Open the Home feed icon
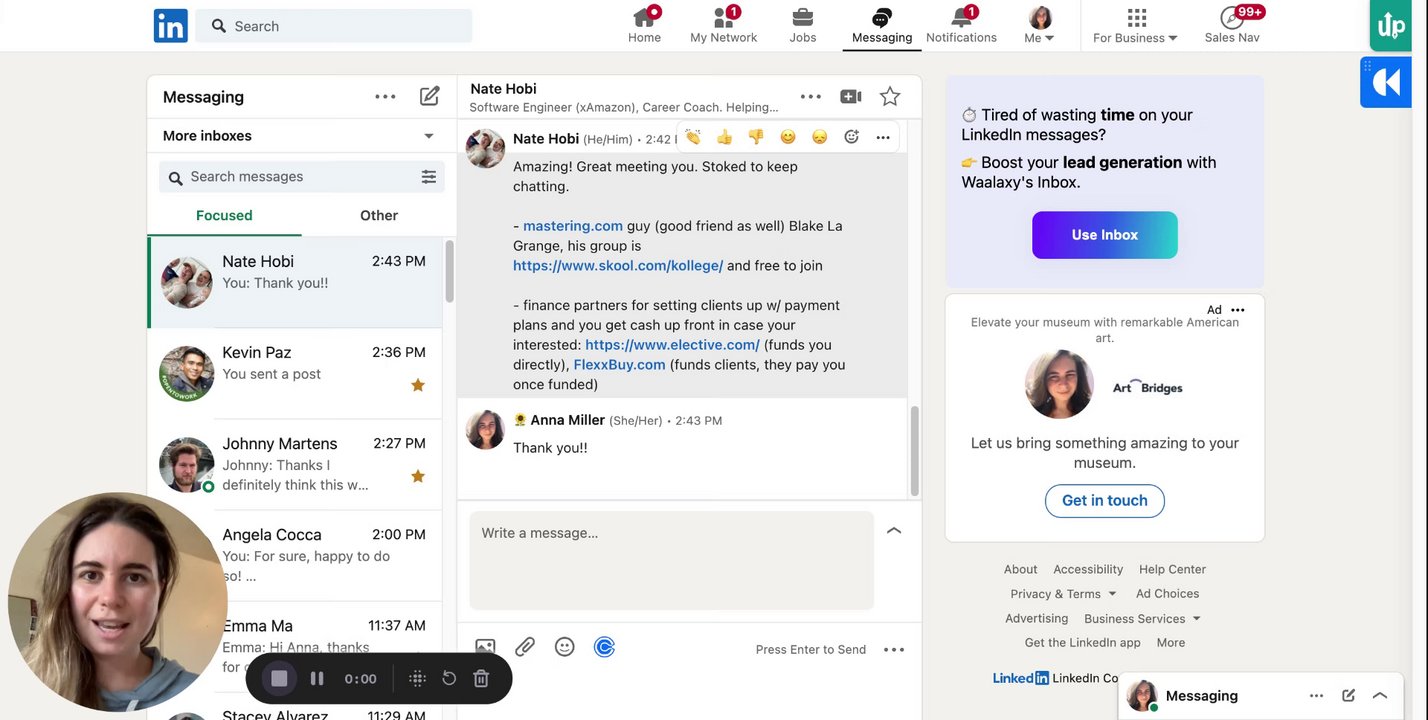This screenshot has width=1428, height=720. pyautogui.click(x=645, y=18)
